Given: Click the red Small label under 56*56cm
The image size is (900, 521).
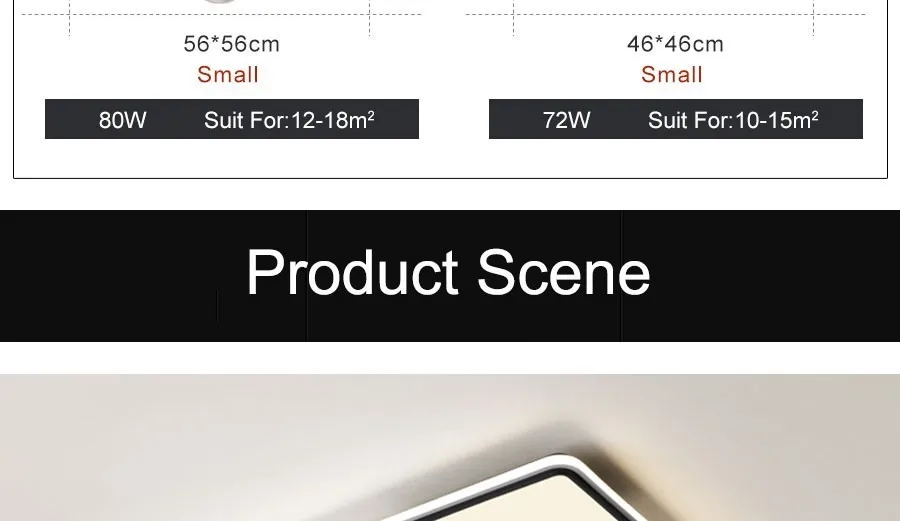Looking at the screenshot, I should click(x=228, y=75).
